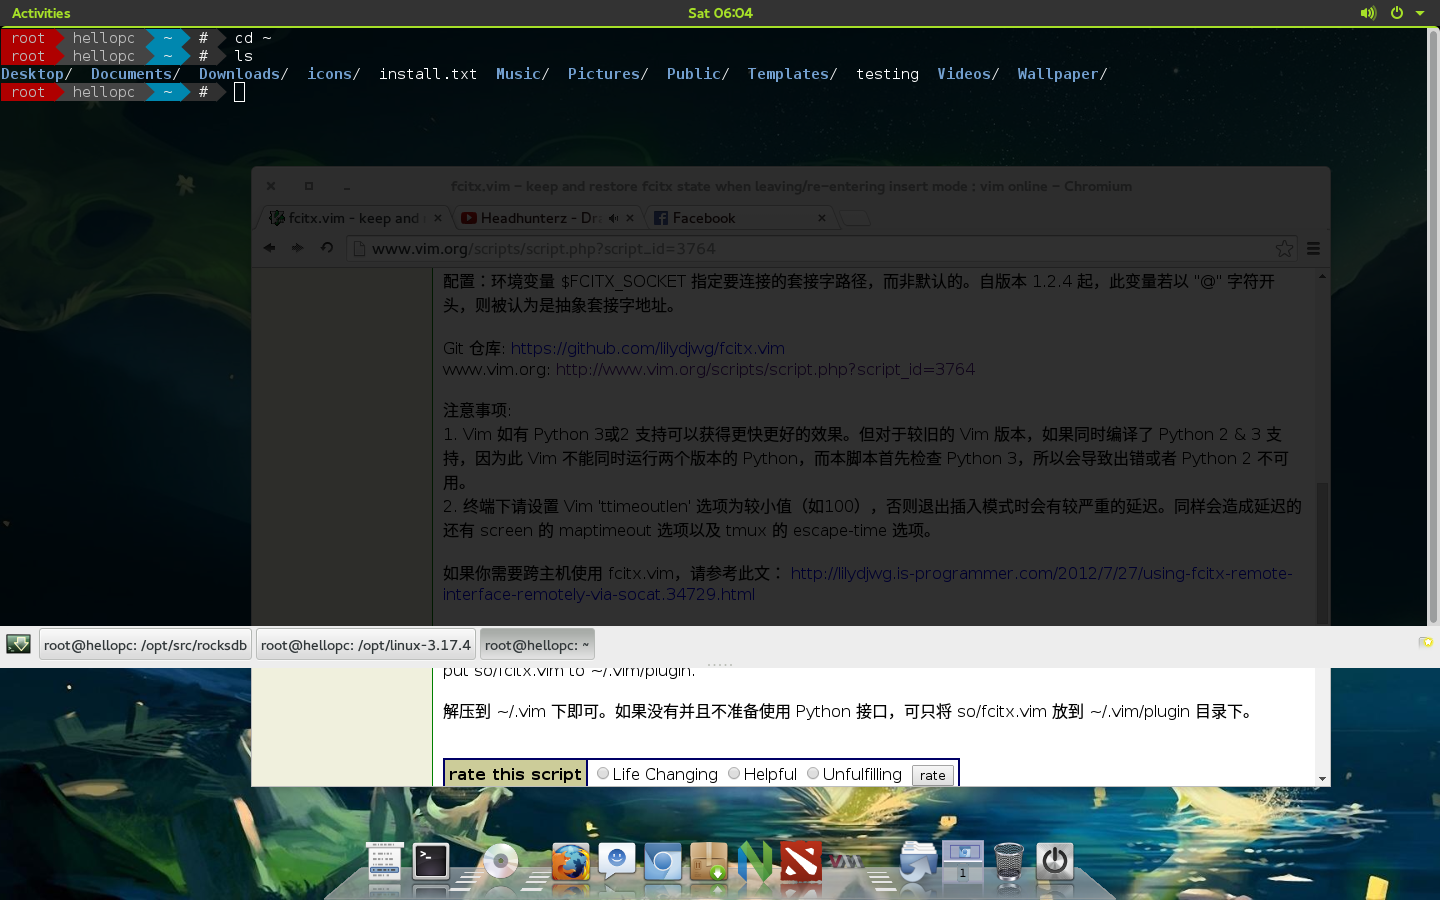The image size is (1440, 900).
Task: Switch to the /opt/linux-3.17.4 terminal tab
Action: [365, 645]
